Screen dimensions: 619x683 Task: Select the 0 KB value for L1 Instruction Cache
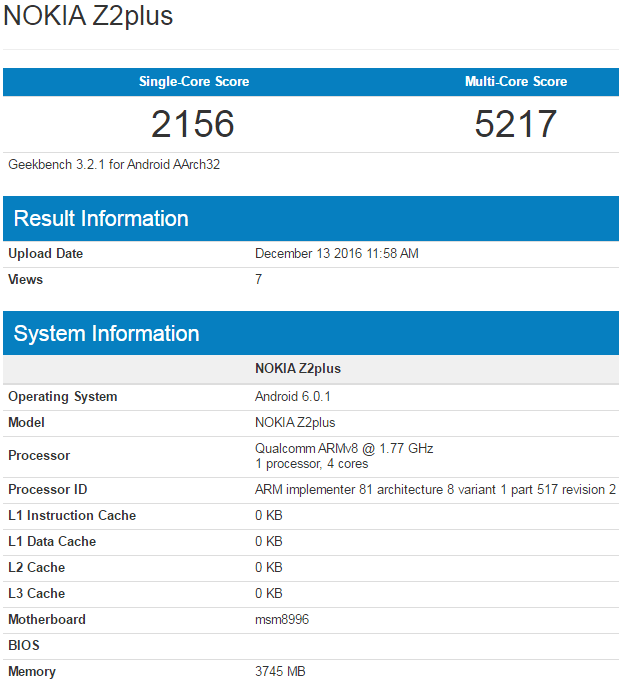[x=269, y=516]
